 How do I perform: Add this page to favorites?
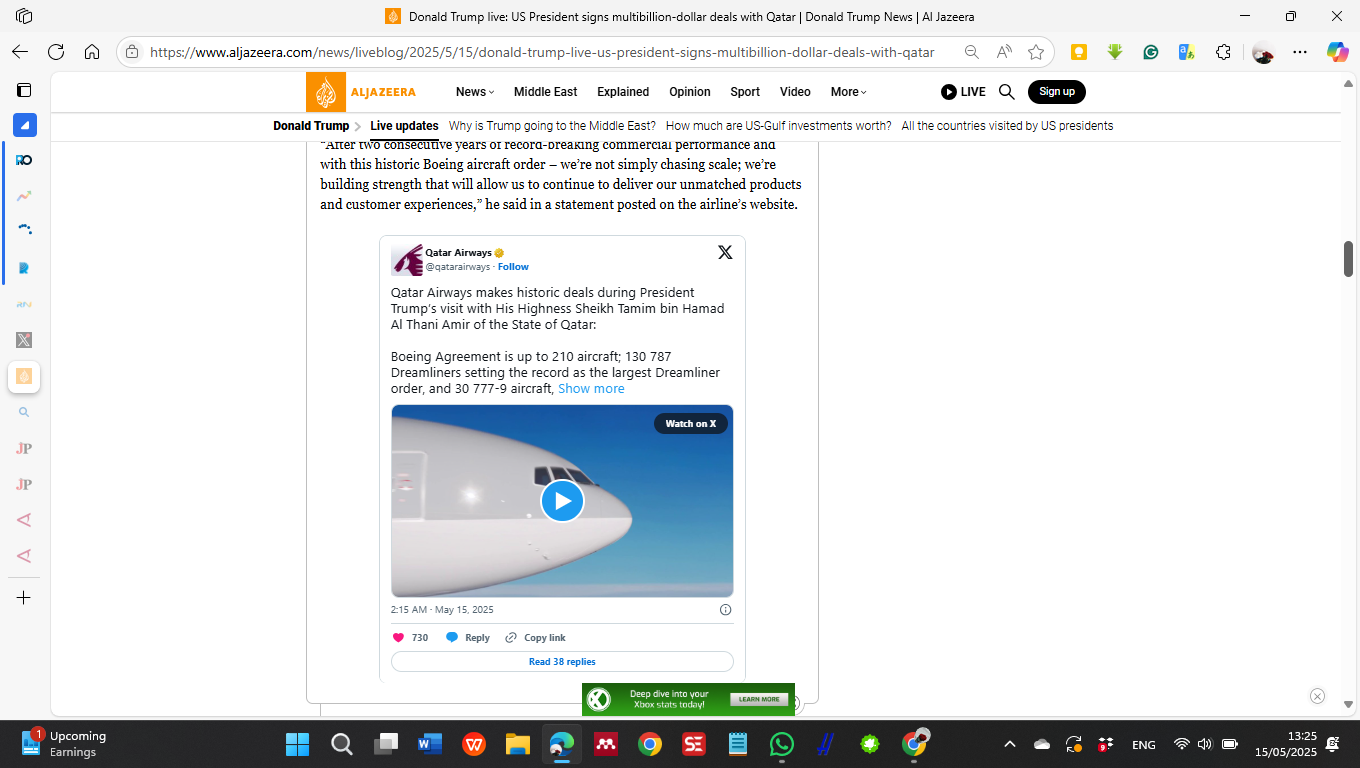click(1036, 52)
